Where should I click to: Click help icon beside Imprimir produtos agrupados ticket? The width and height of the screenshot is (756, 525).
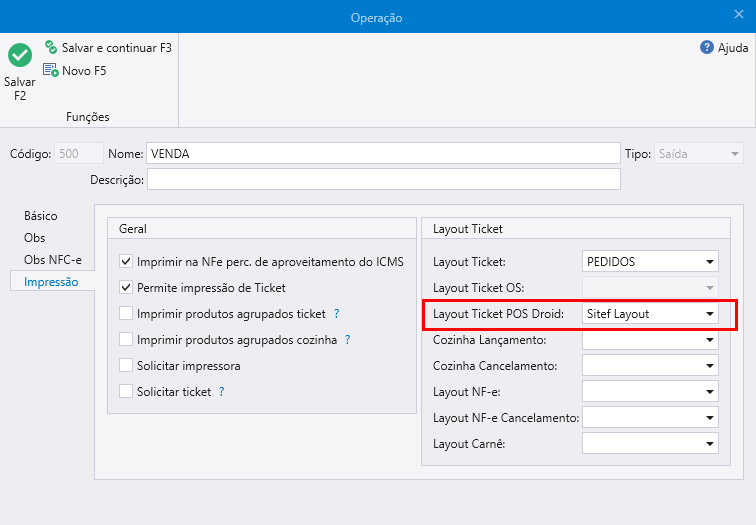(x=336, y=314)
